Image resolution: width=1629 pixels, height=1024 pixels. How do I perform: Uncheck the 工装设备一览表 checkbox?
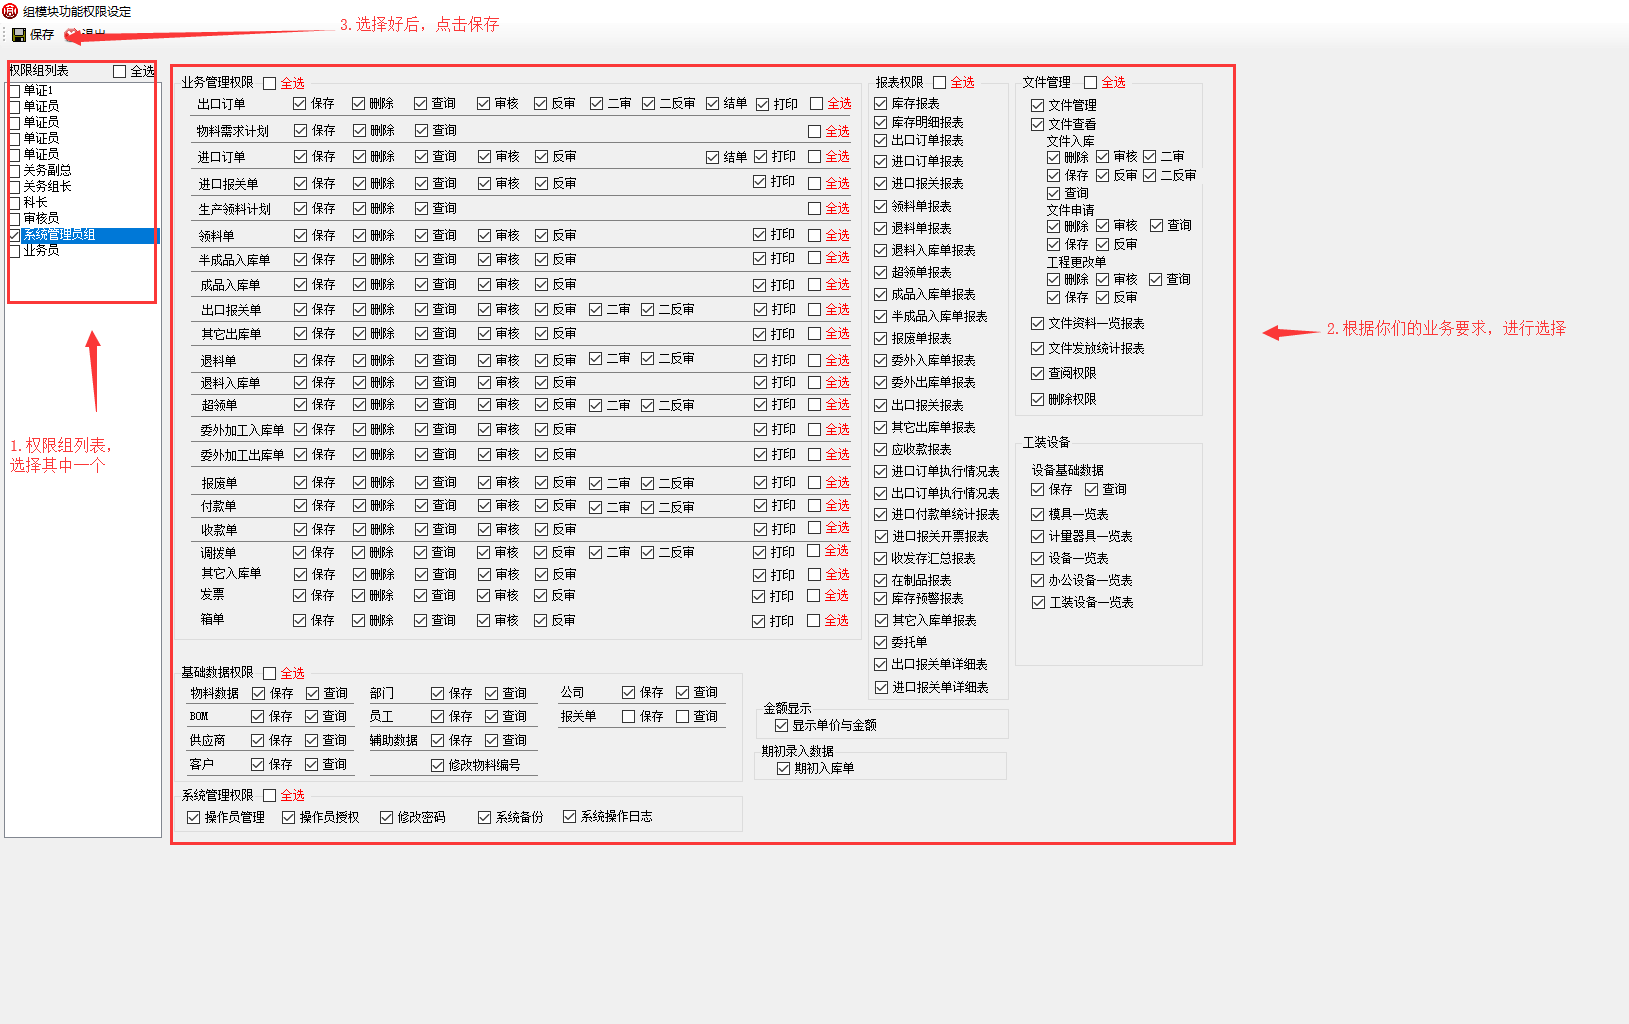point(1038,602)
